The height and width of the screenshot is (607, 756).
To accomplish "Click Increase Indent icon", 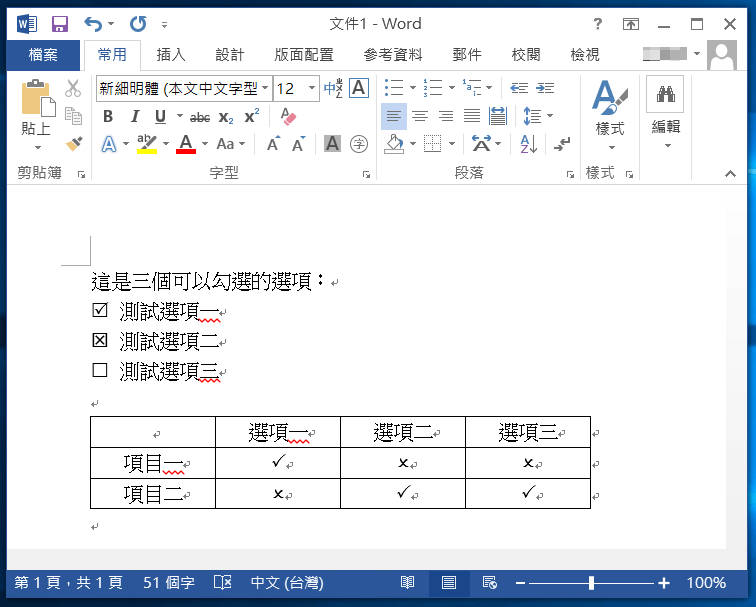I will 545,88.
